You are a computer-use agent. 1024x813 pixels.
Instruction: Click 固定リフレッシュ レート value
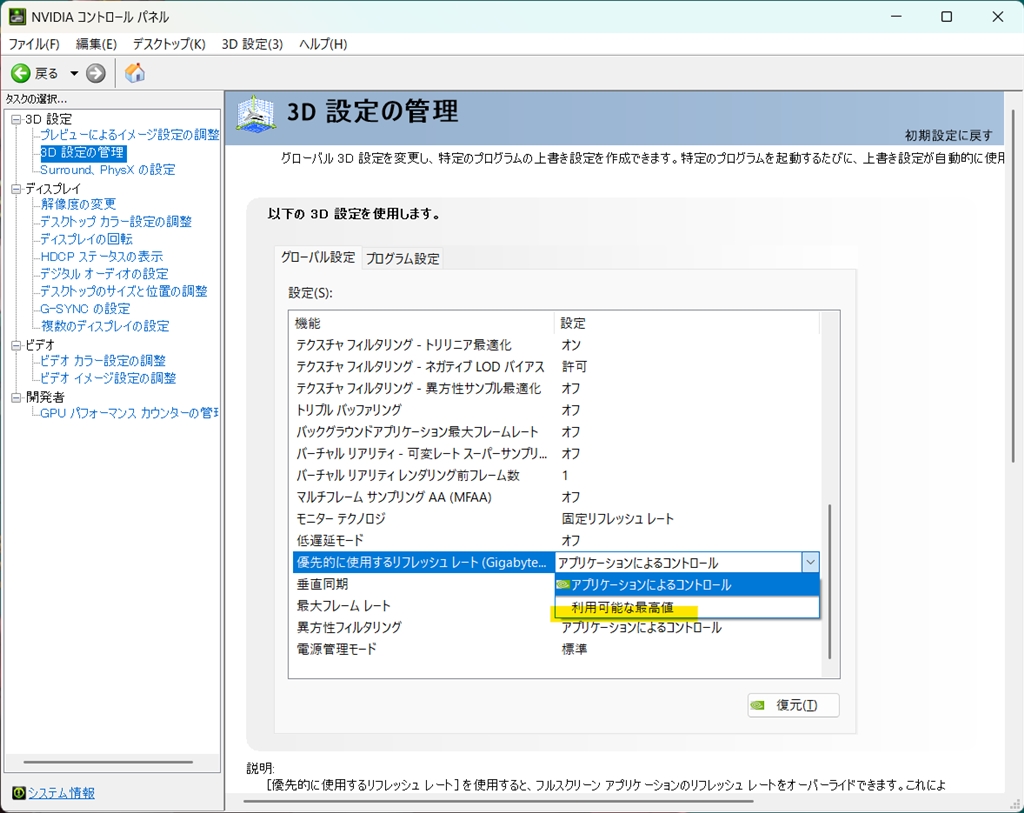tap(617, 519)
